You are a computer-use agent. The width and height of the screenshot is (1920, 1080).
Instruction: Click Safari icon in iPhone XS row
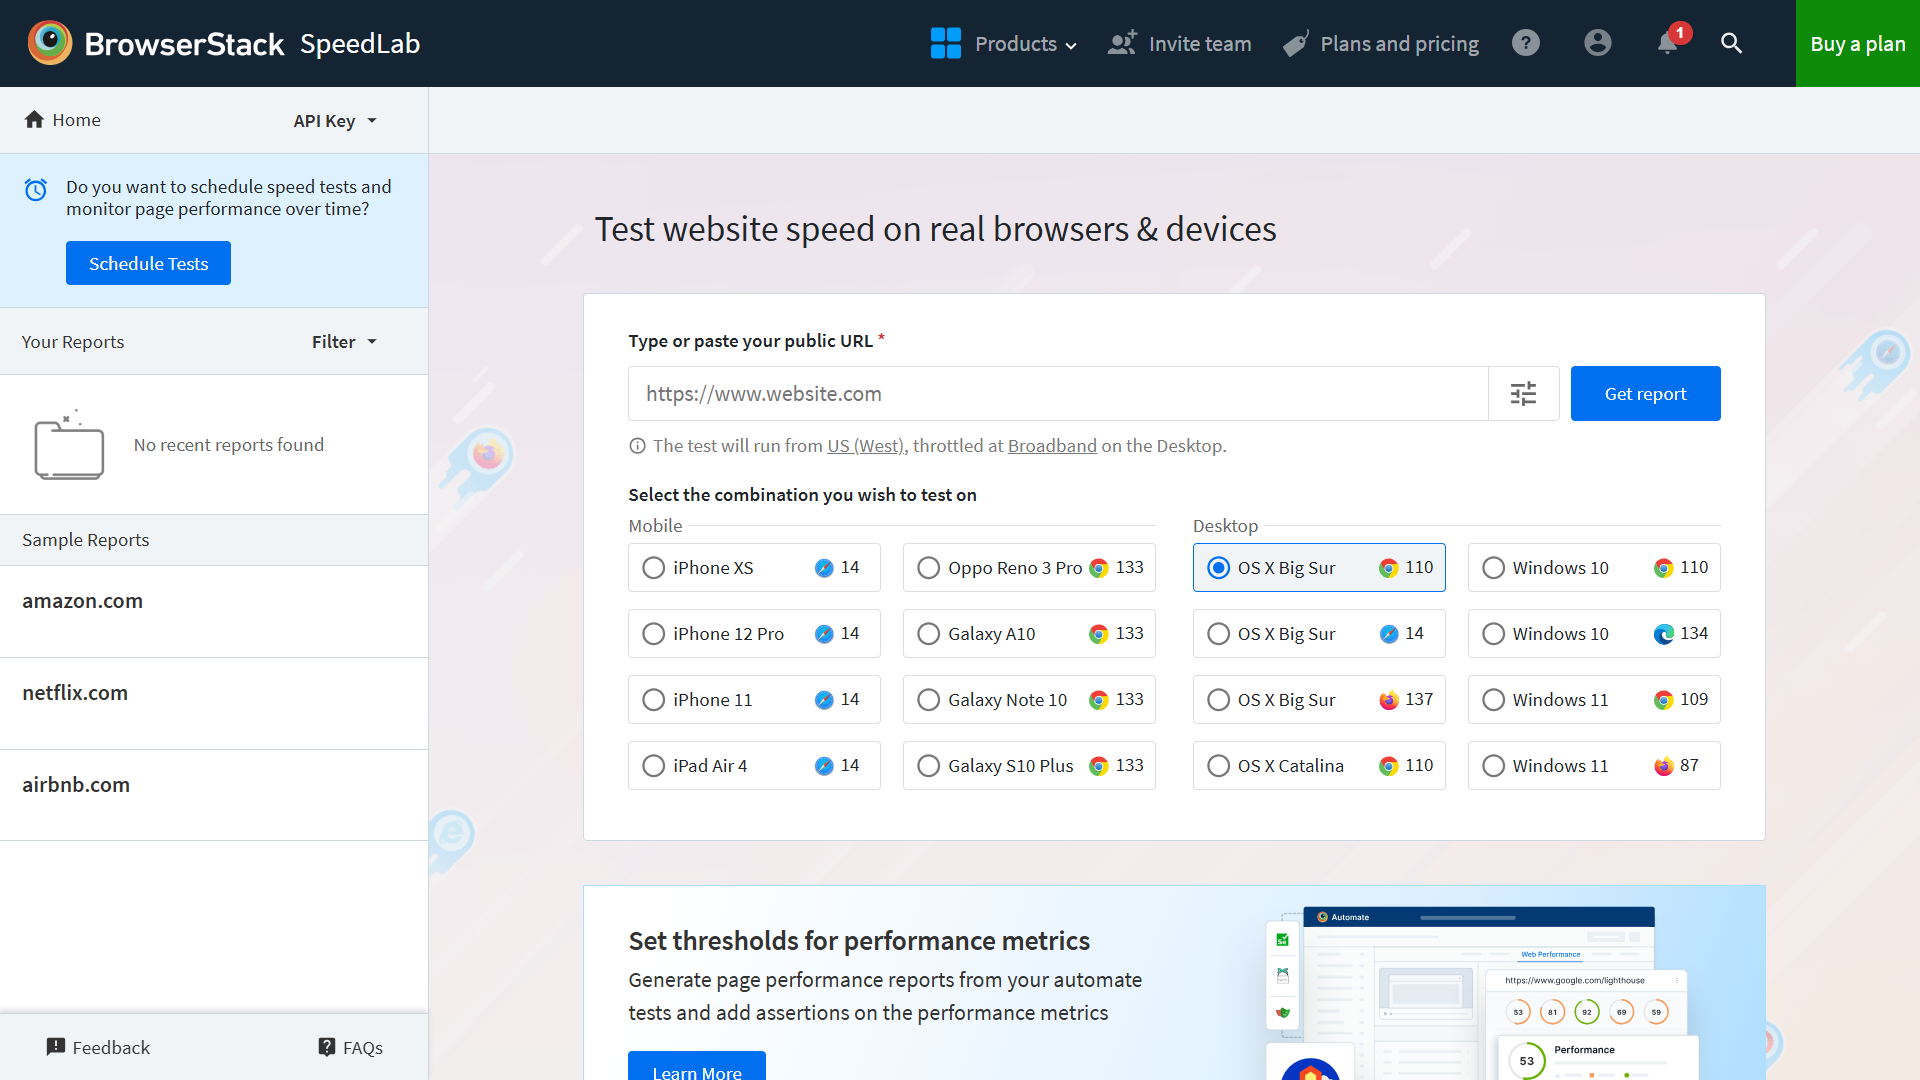pyautogui.click(x=824, y=568)
